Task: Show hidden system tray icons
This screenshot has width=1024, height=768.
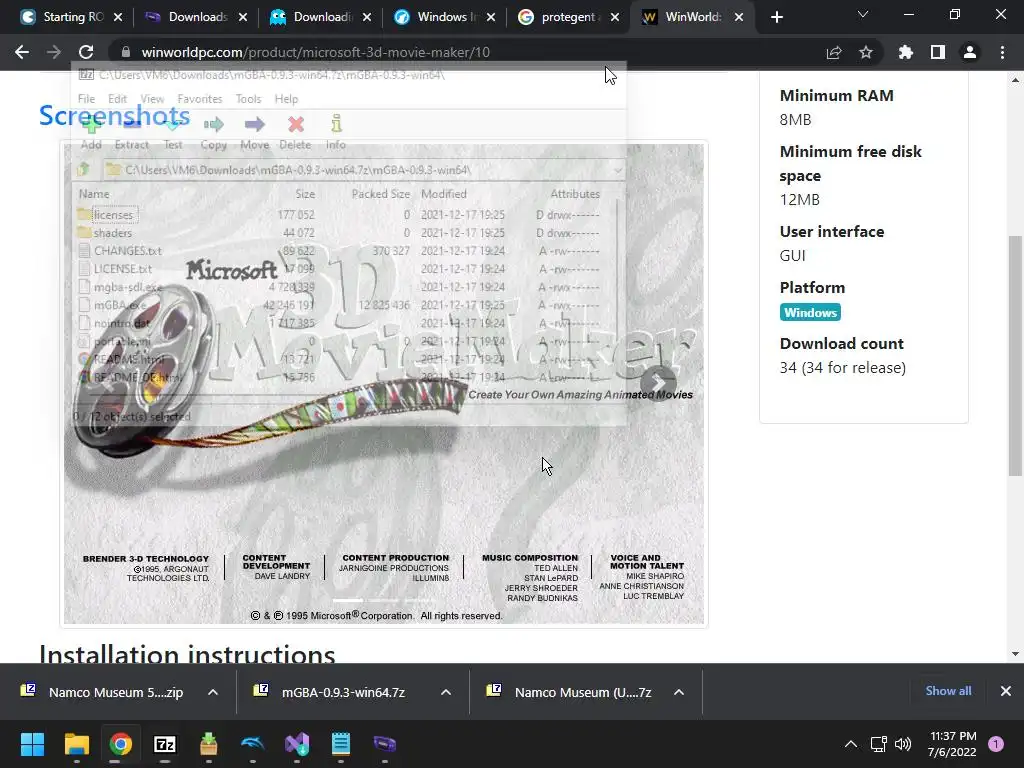Action: (850, 744)
